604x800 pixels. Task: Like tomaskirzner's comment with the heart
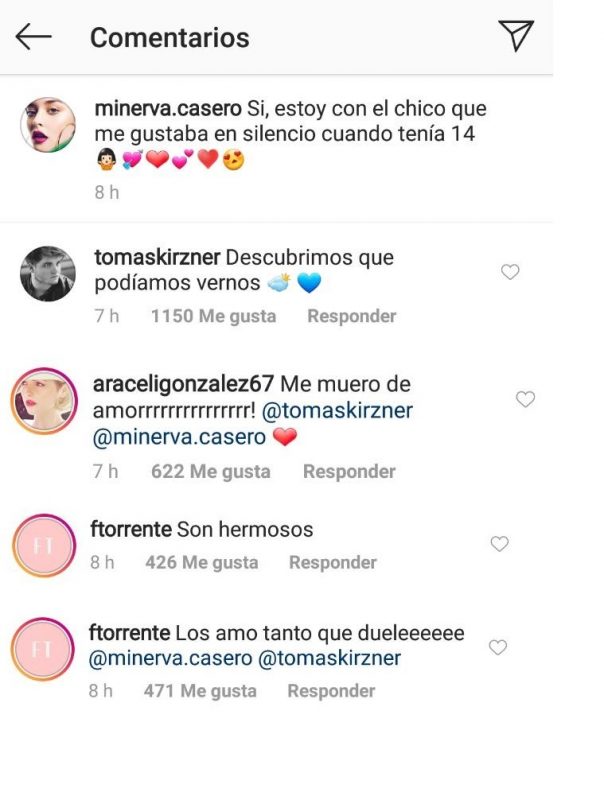[510, 271]
